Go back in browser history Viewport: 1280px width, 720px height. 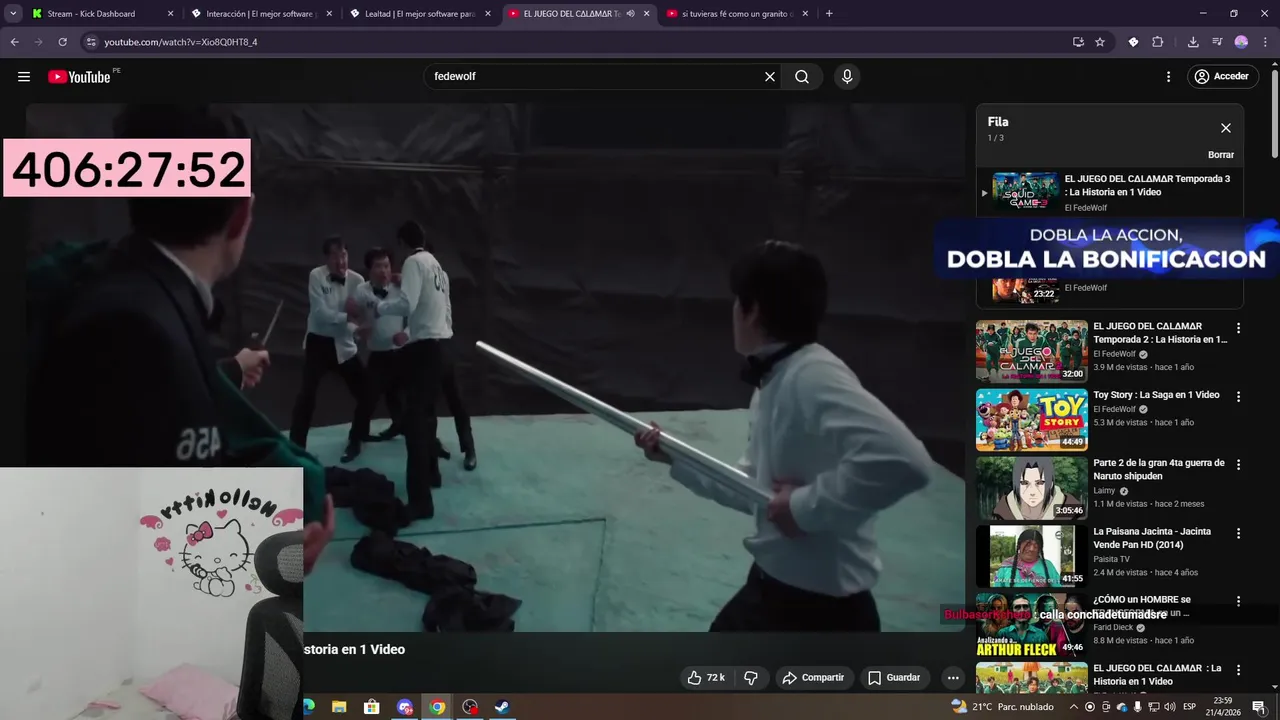[14, 42]
